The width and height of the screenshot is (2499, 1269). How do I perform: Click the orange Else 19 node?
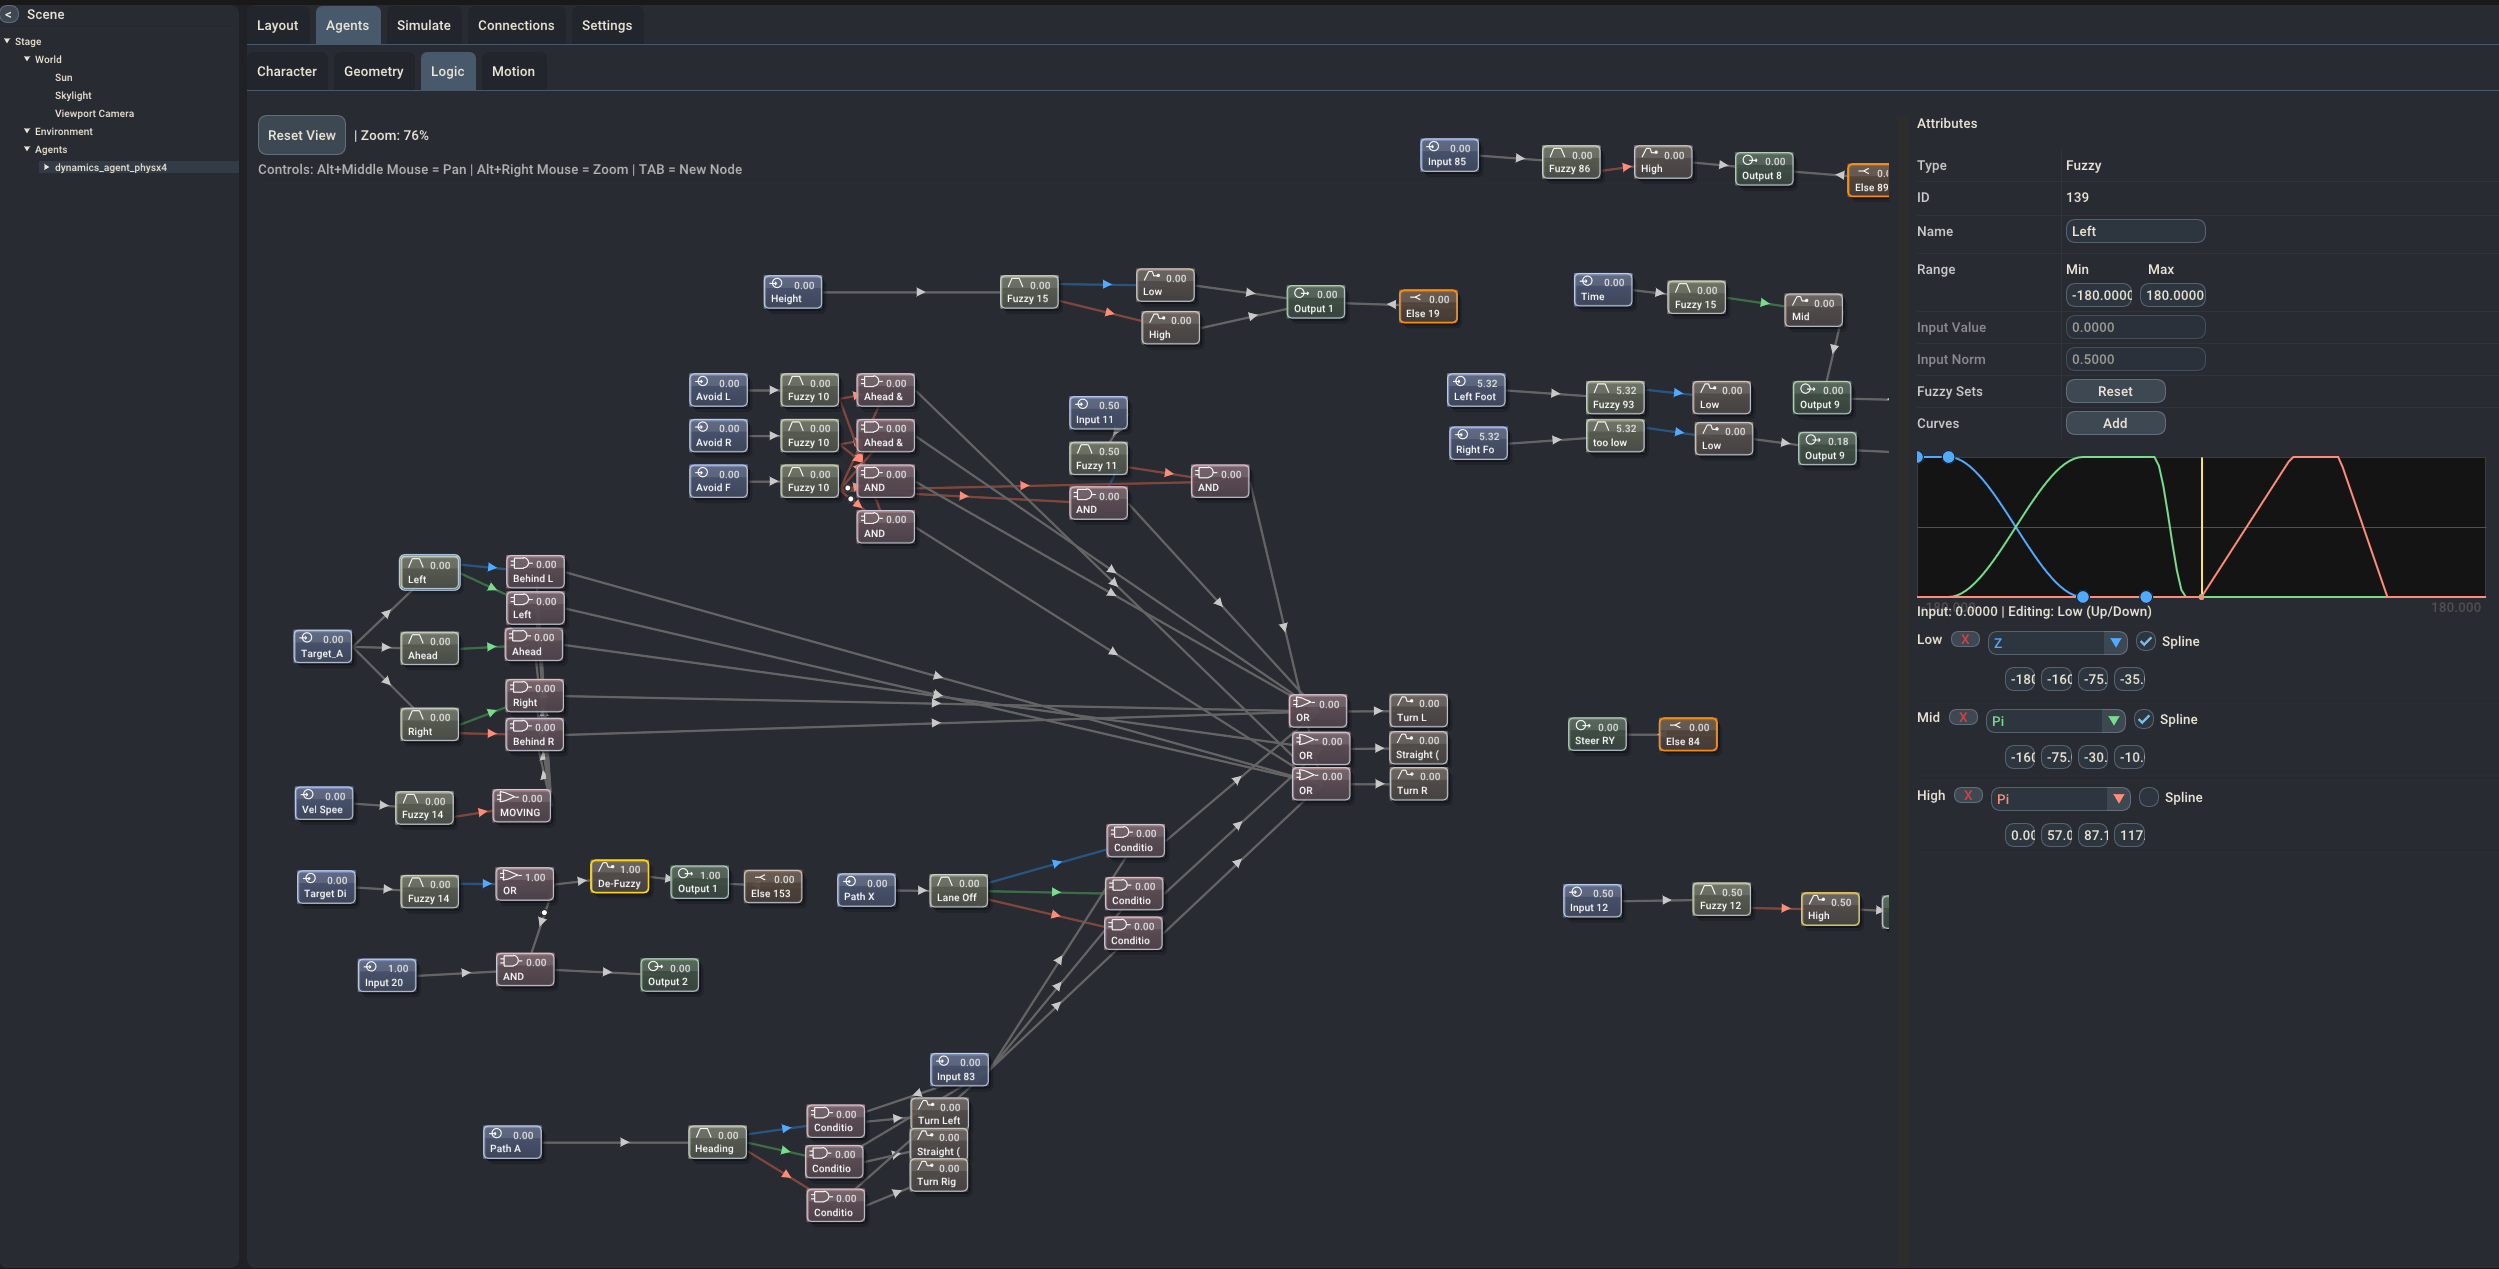1427,306
